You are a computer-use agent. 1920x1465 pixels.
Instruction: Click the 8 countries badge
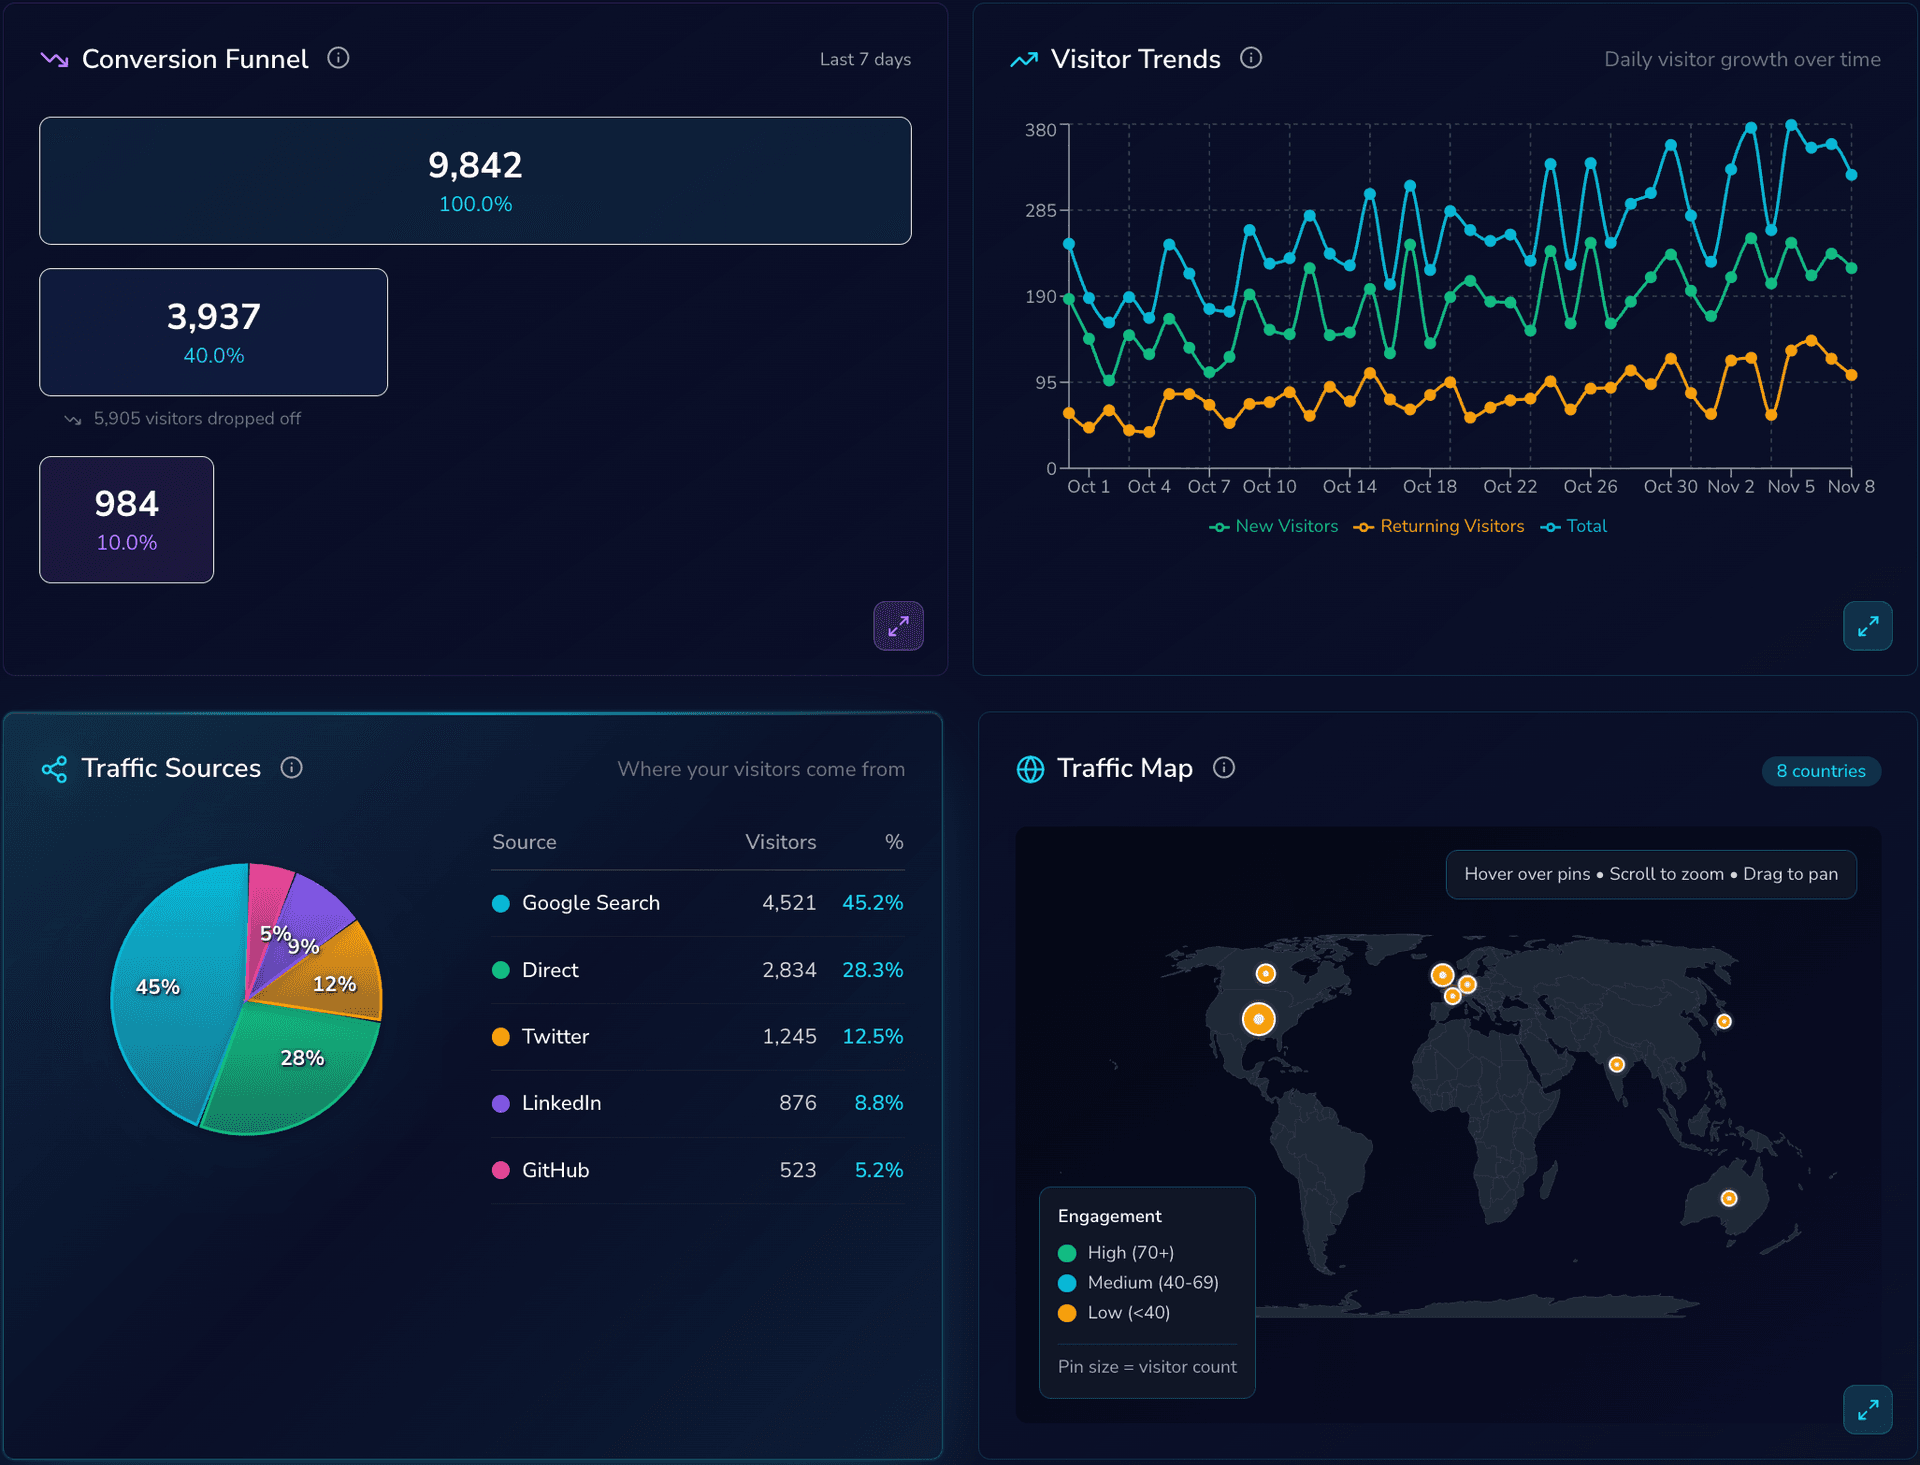1820,770
